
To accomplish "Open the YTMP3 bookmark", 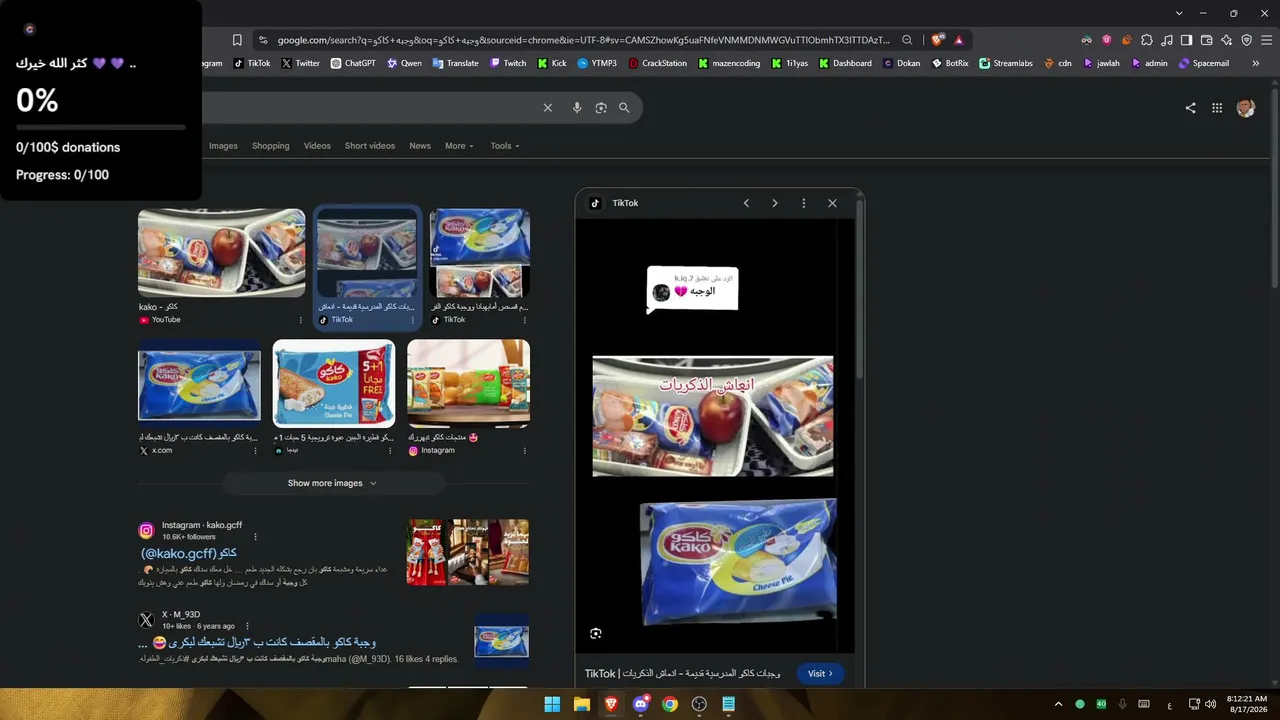I will tap(597, 63).
